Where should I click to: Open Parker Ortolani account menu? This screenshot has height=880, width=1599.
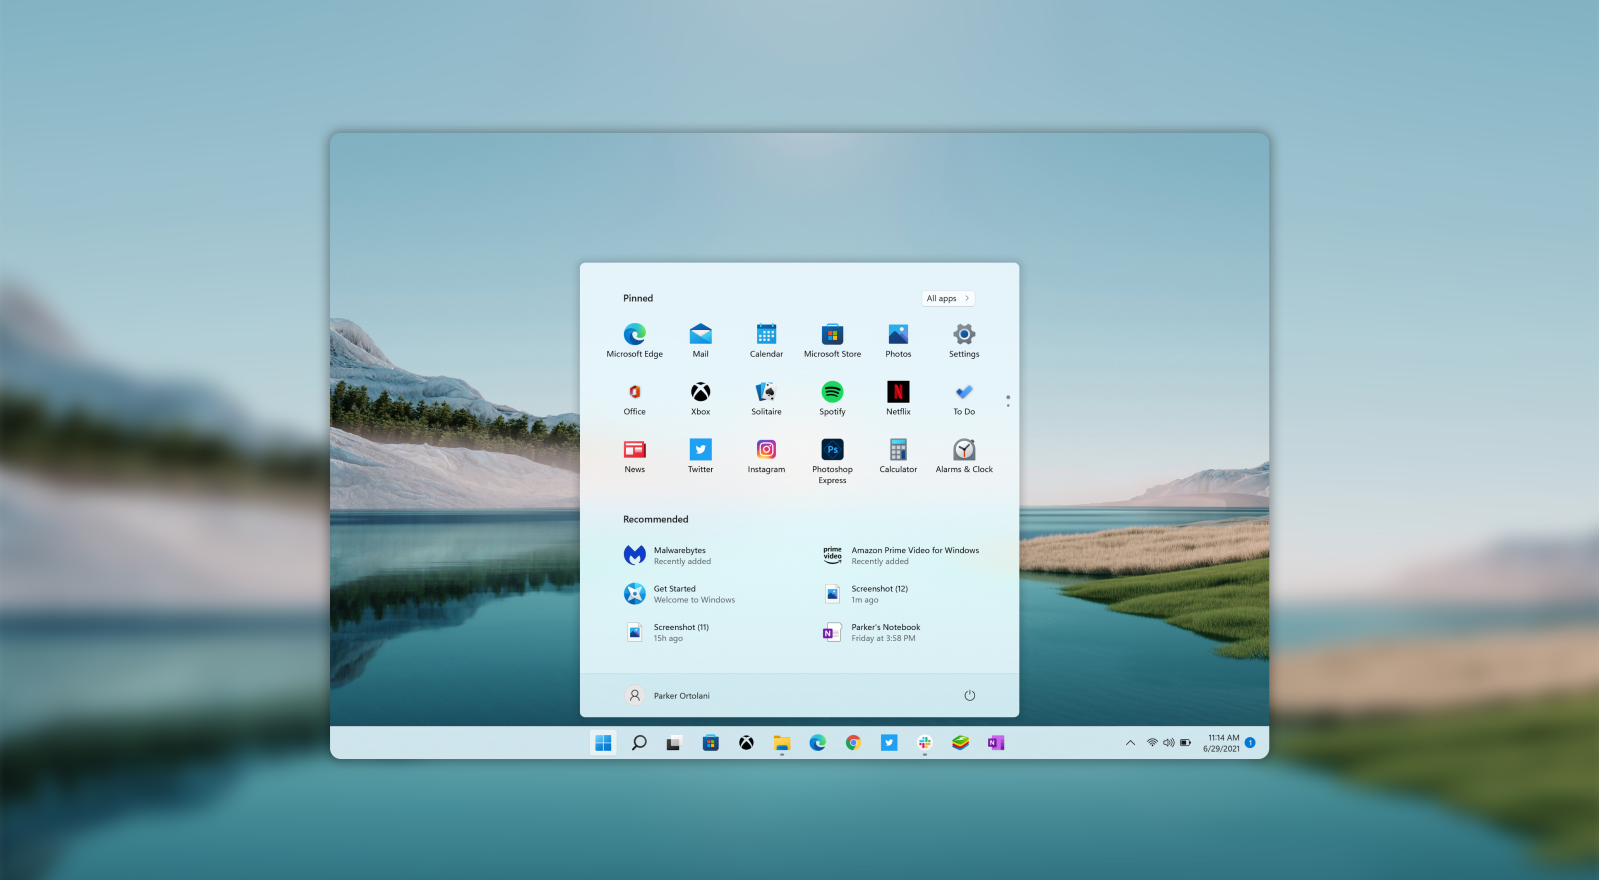tap(667, 696)
